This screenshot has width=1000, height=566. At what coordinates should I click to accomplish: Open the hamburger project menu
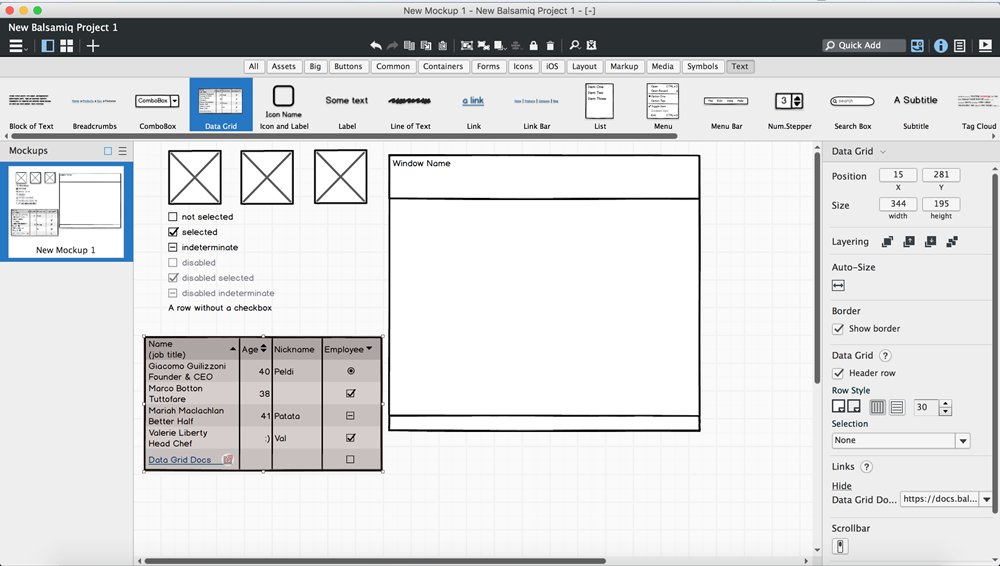tap(17, 46)
